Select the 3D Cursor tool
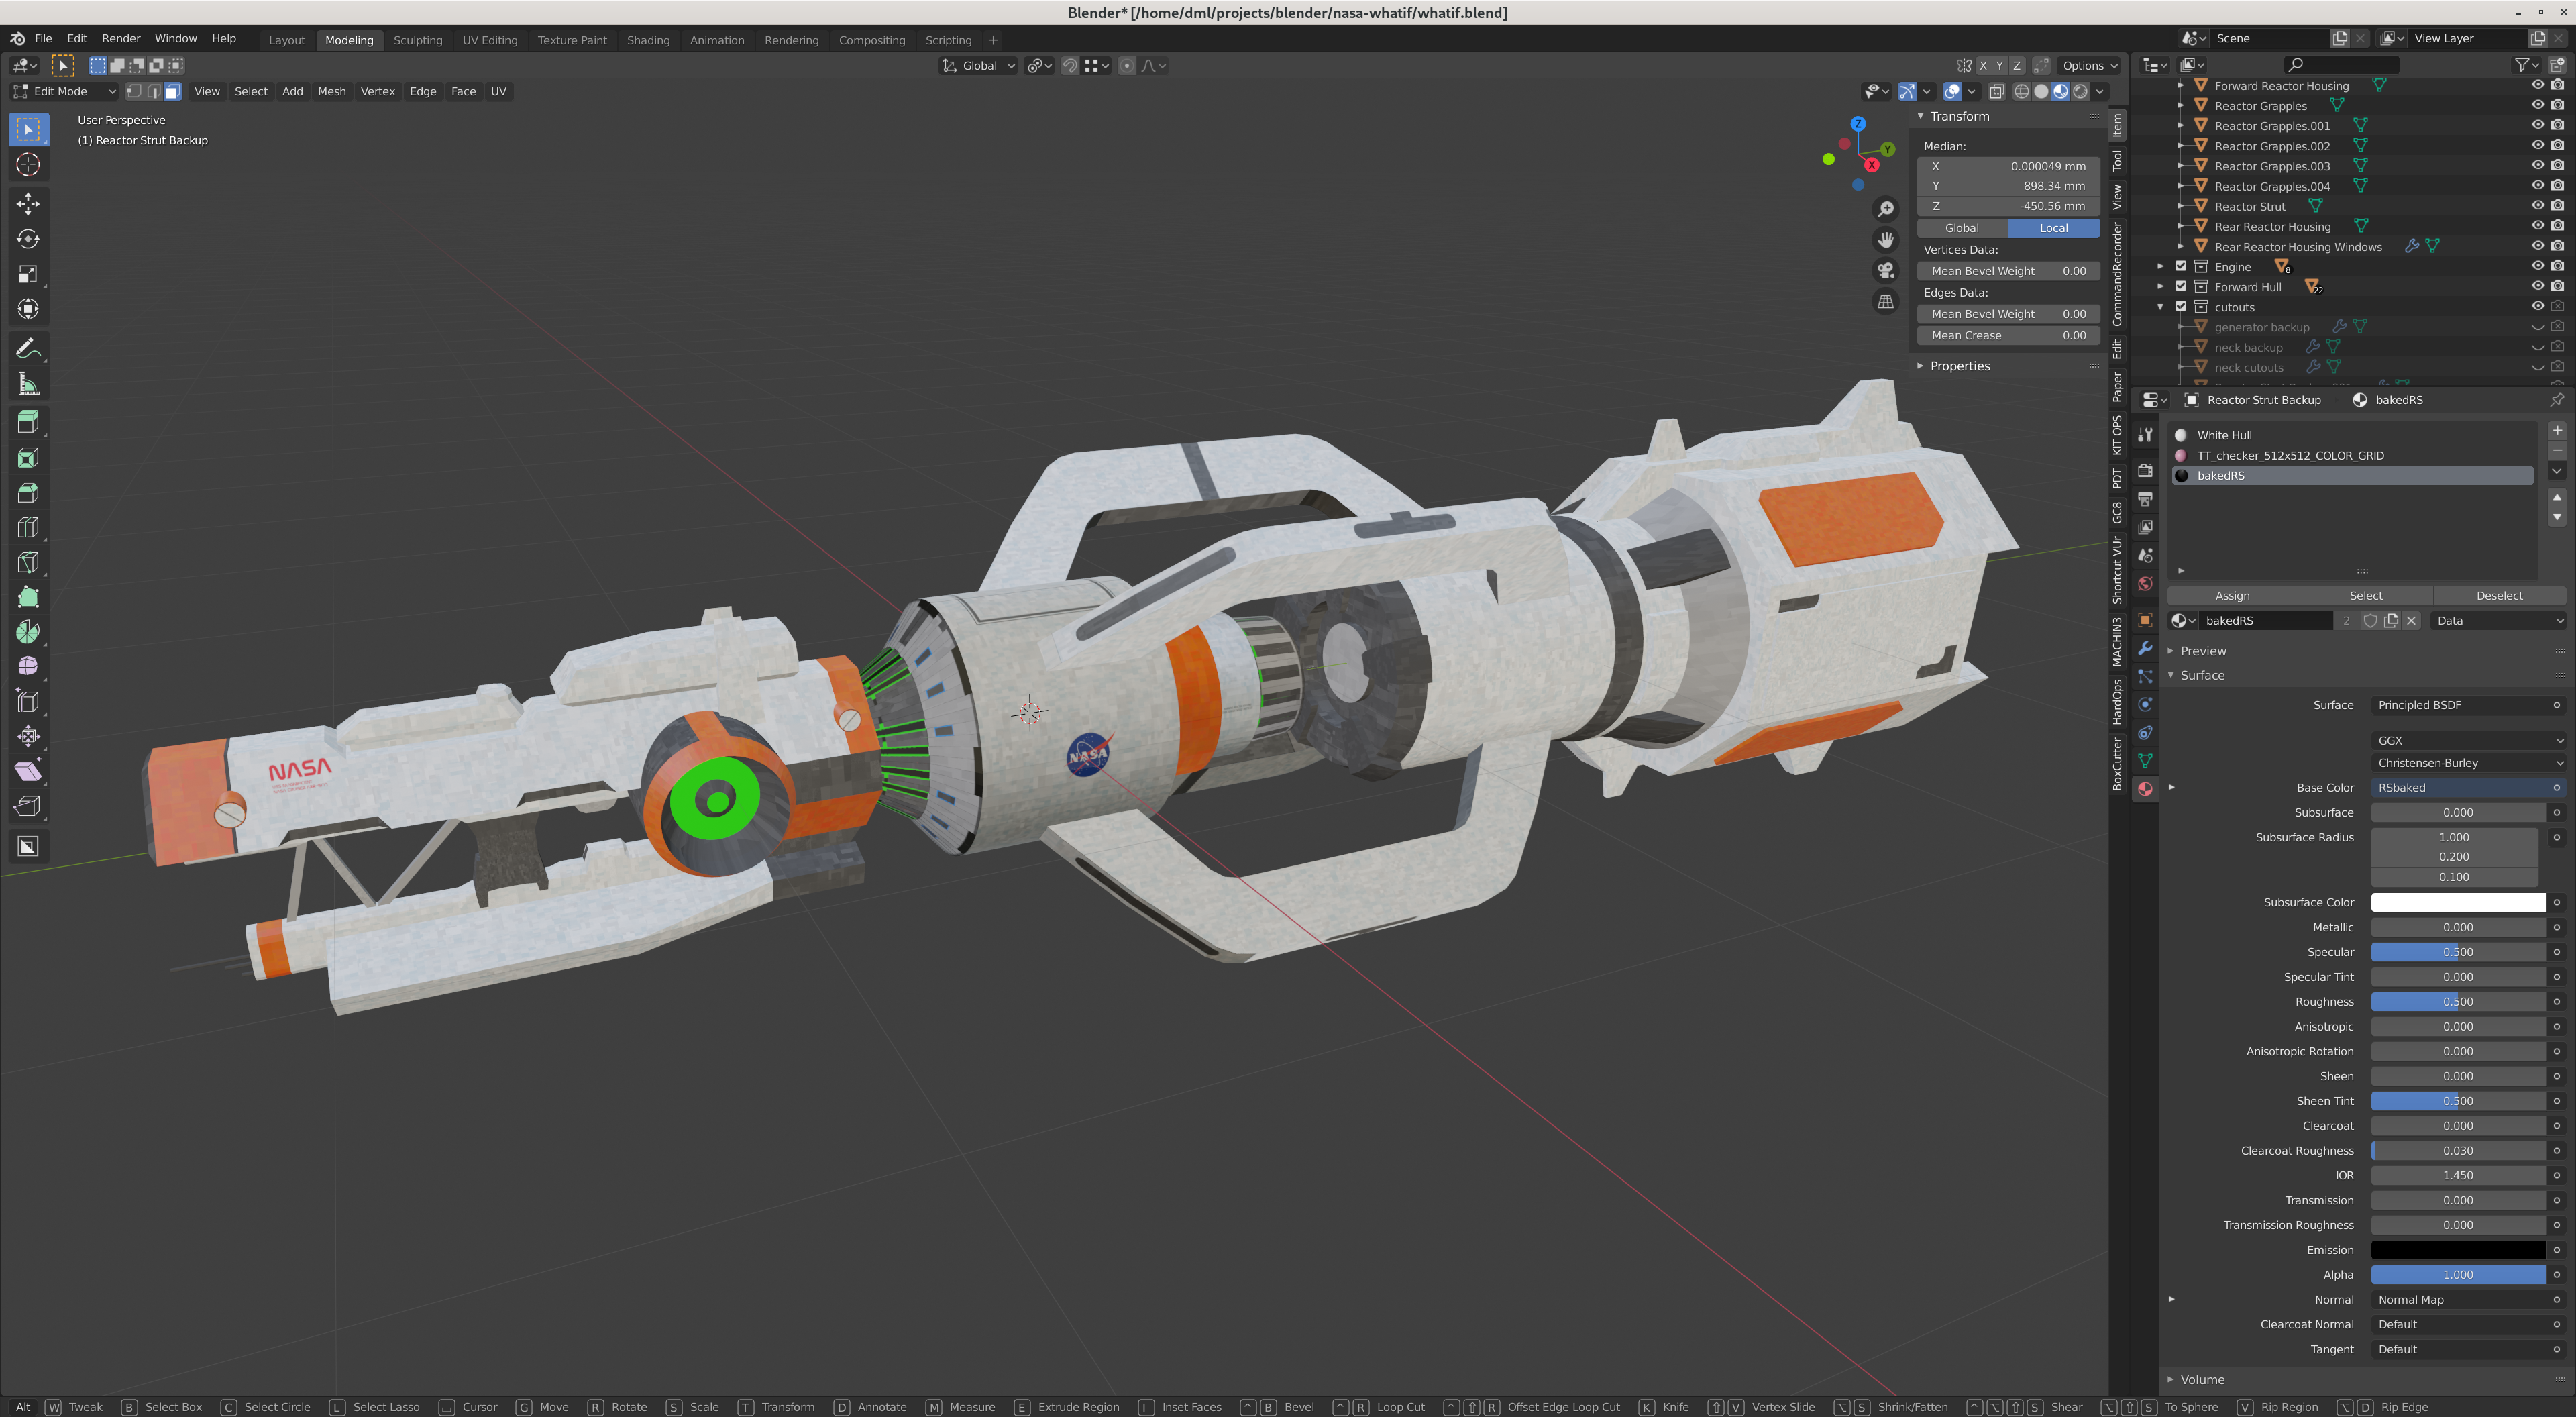2576x1417 pixels. [x=28, y=165]
